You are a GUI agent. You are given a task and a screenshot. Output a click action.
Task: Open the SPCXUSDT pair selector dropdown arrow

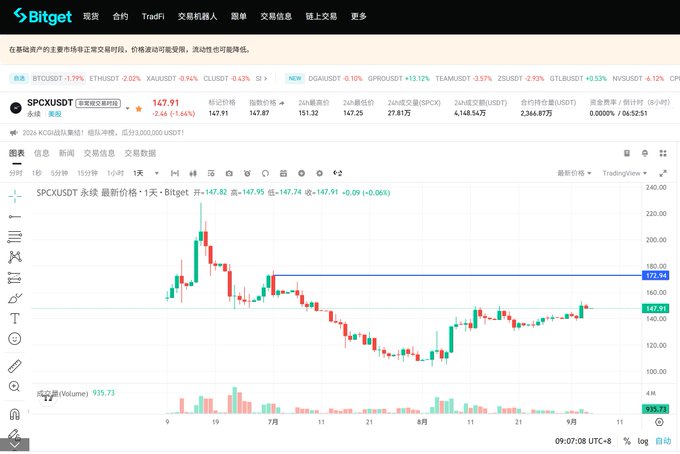click(128, 108)
